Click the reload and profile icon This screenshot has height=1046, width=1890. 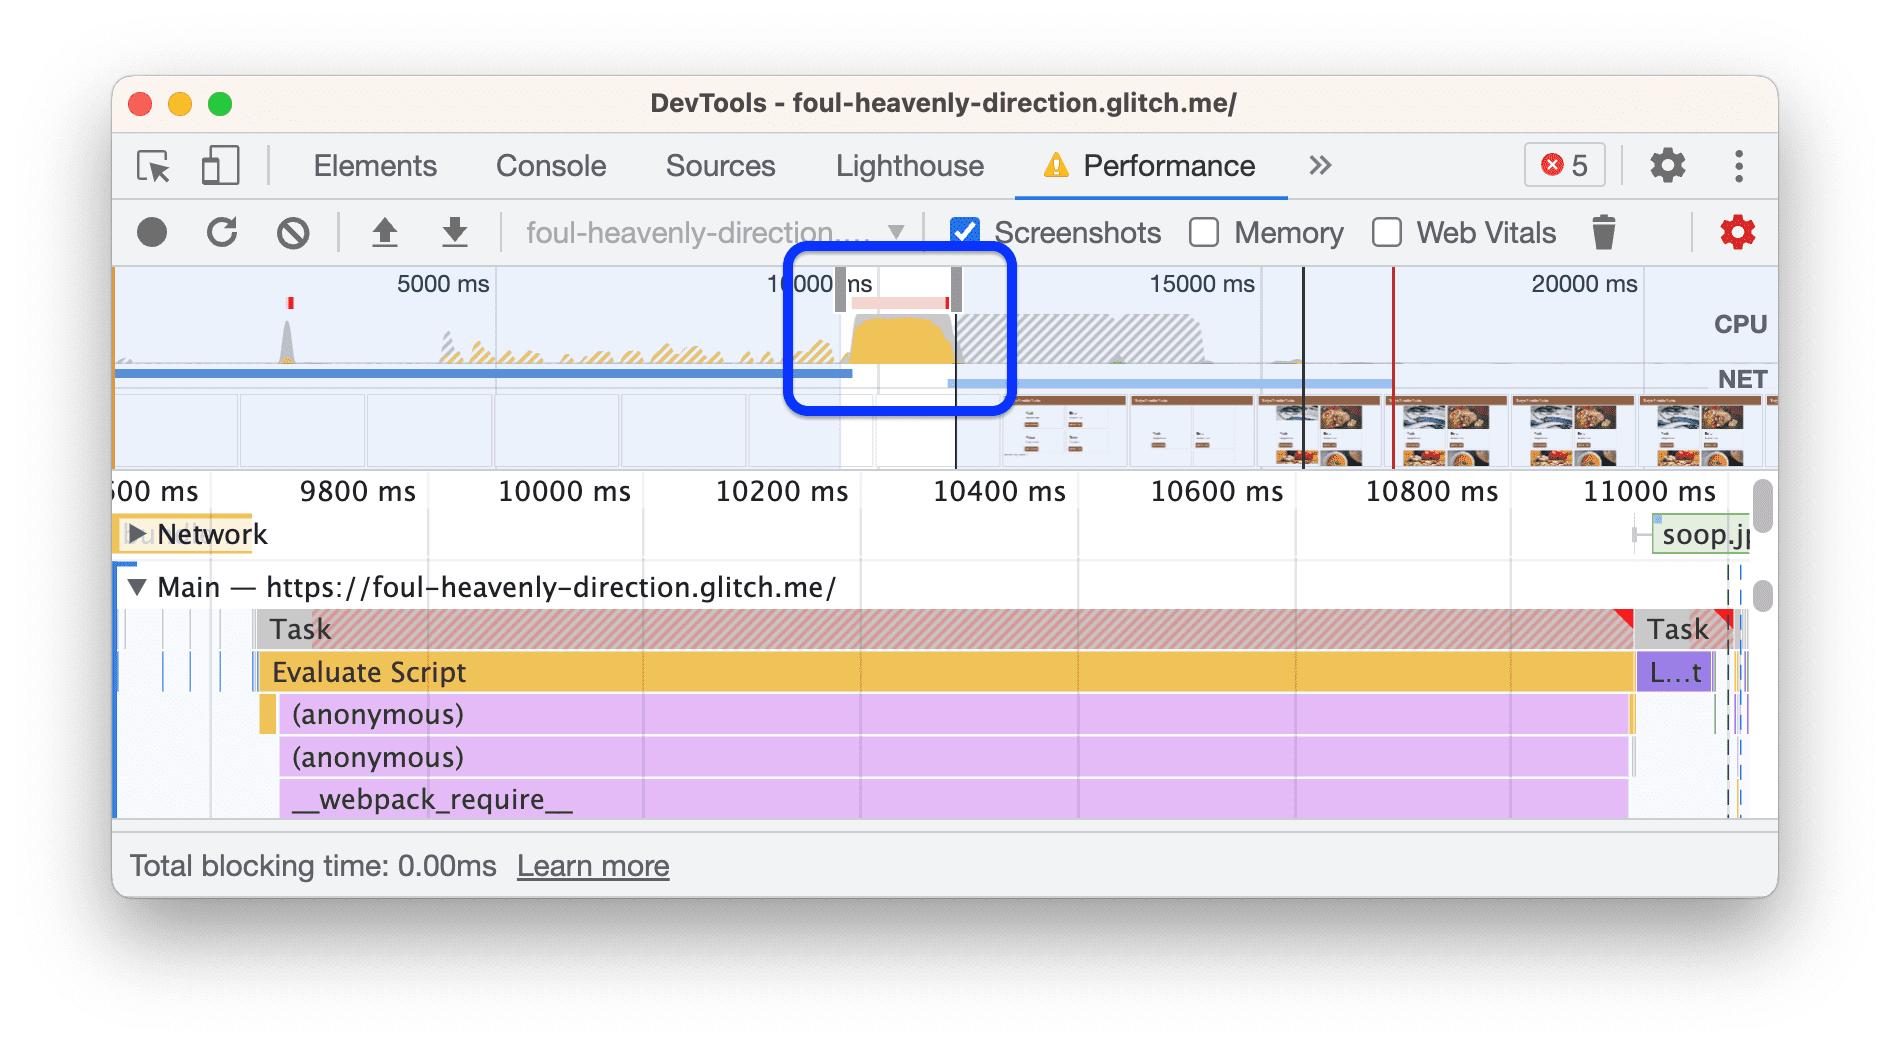point(222,233)
